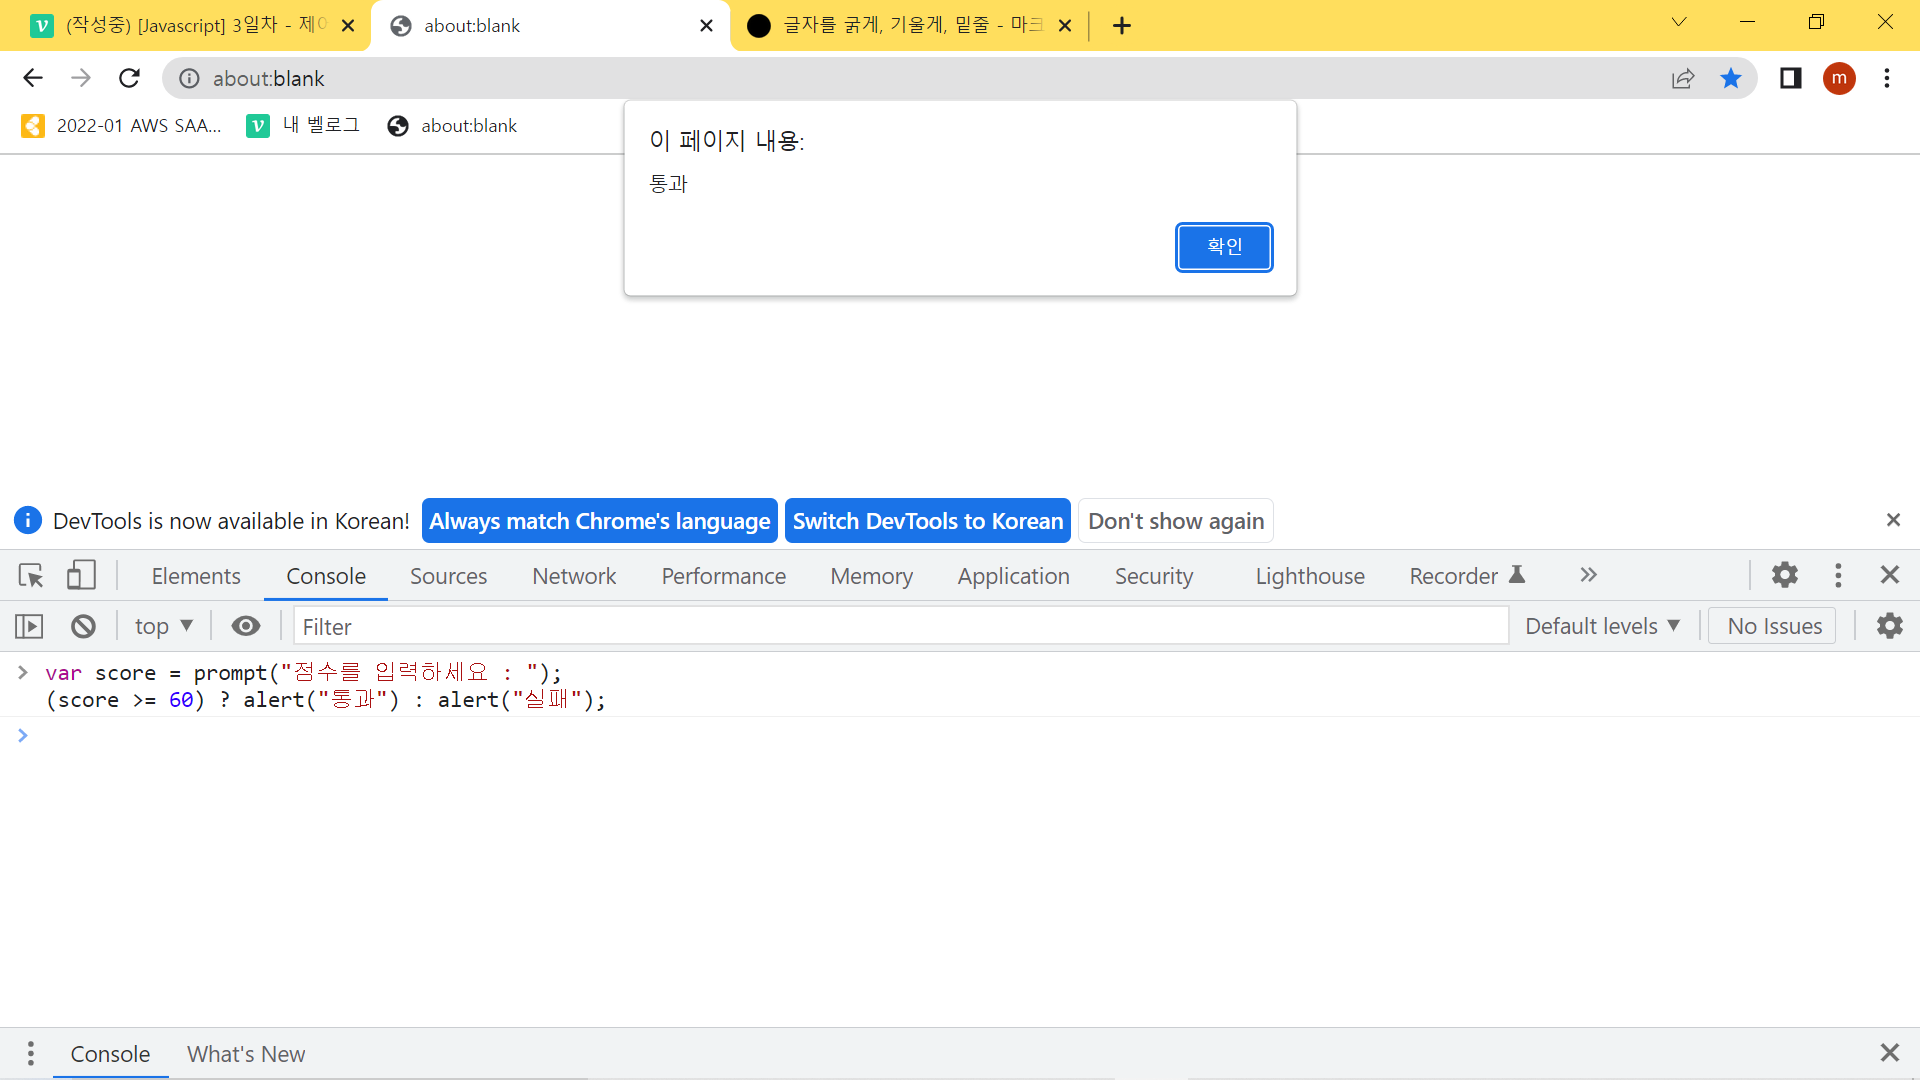
Task: Toggle the console sidebar panel icon
Action: [x=29, y=627]
